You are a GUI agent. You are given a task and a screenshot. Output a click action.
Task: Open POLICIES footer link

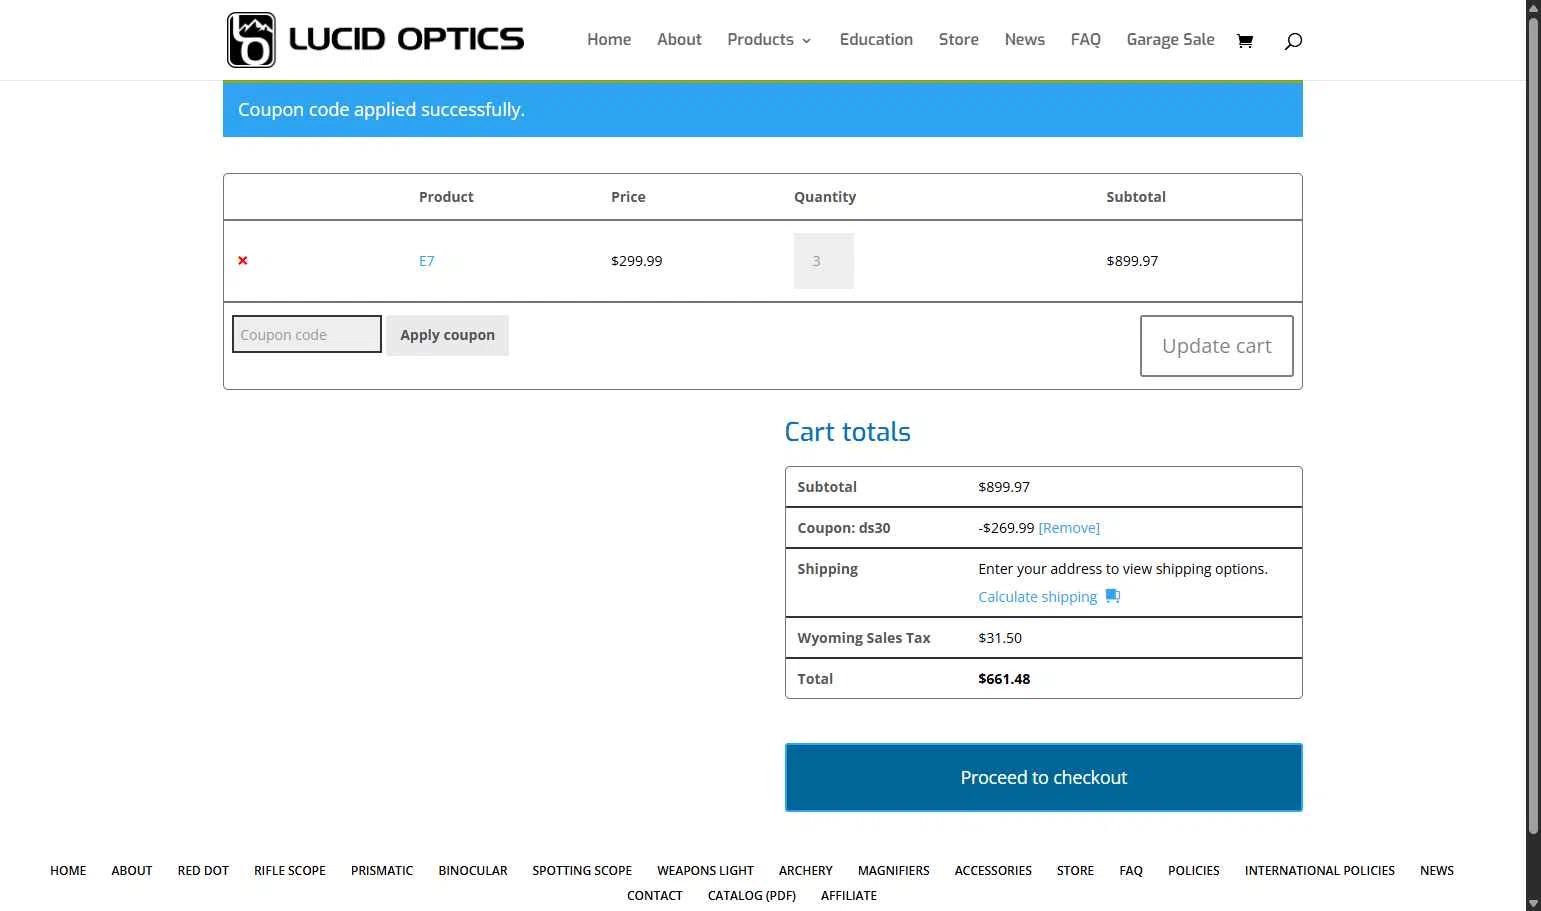point(1194,871)
